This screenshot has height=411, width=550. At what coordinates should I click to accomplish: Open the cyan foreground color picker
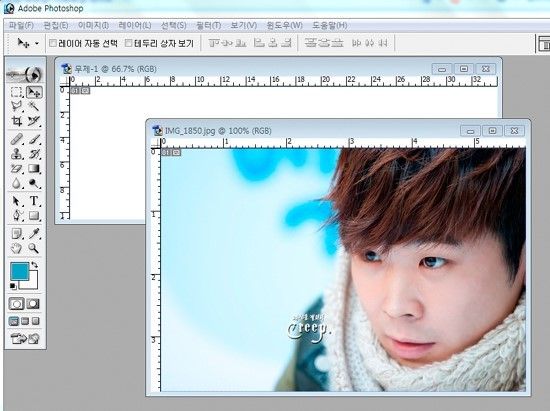pyautogui.click(x=20, y=271)
